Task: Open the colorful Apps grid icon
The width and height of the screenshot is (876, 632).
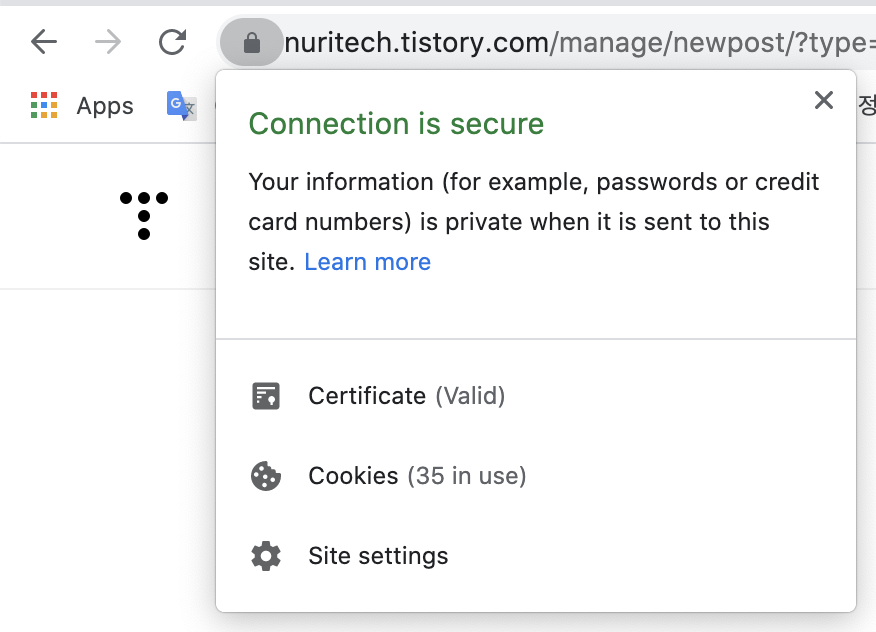Action: tap(44, 105)
